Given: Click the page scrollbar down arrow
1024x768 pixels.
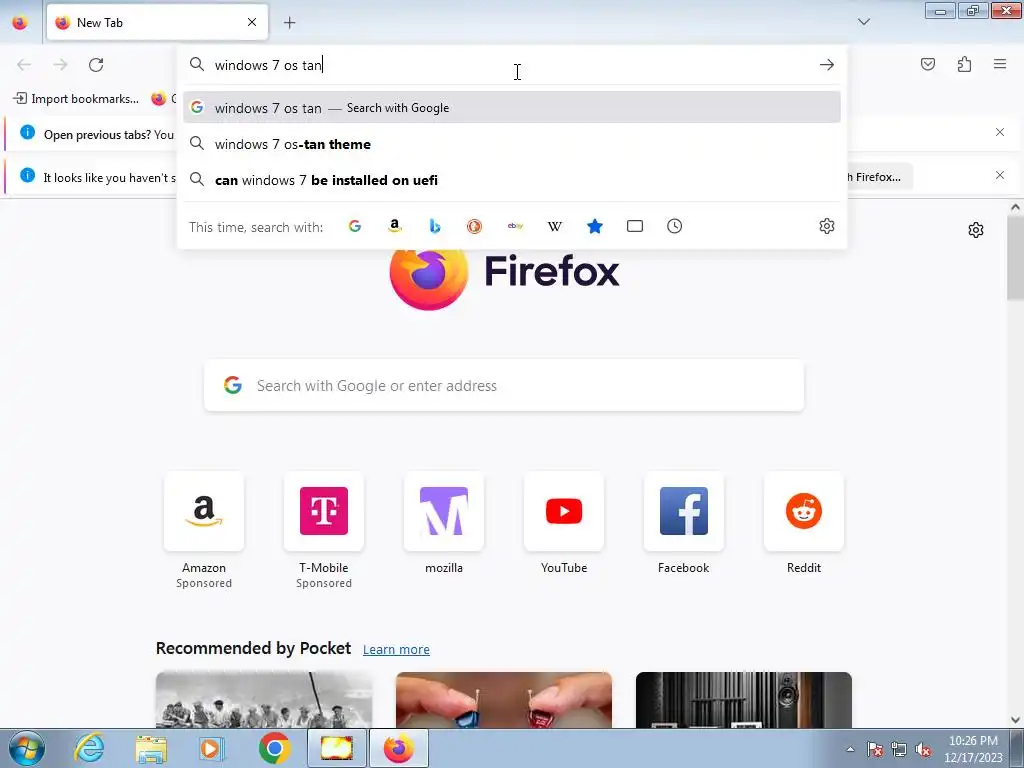Looking at the screenshot, I should pyautogui.click(x=1015, y=720).
